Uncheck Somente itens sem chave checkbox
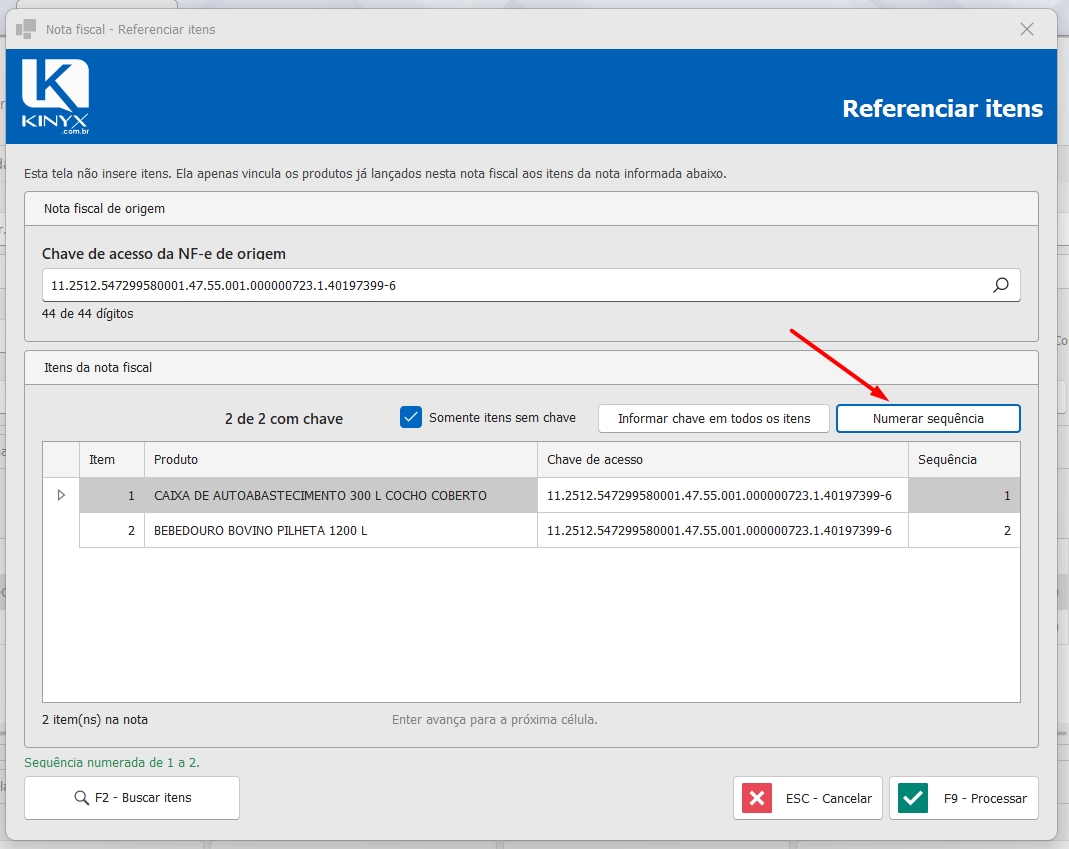Image resolution: width=1069 pixels, height=849 pixels. pyautogui.click(x=411, y=417)
